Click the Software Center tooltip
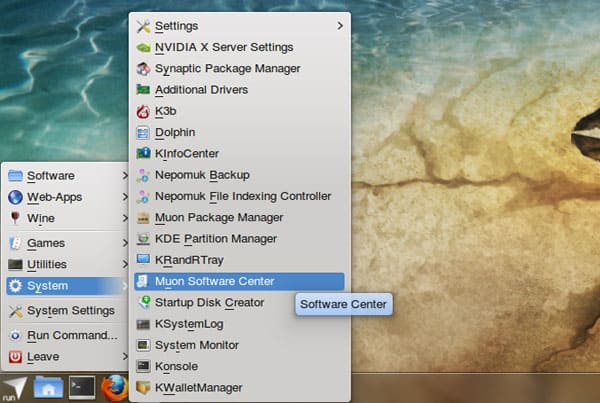 click(344, 304)
